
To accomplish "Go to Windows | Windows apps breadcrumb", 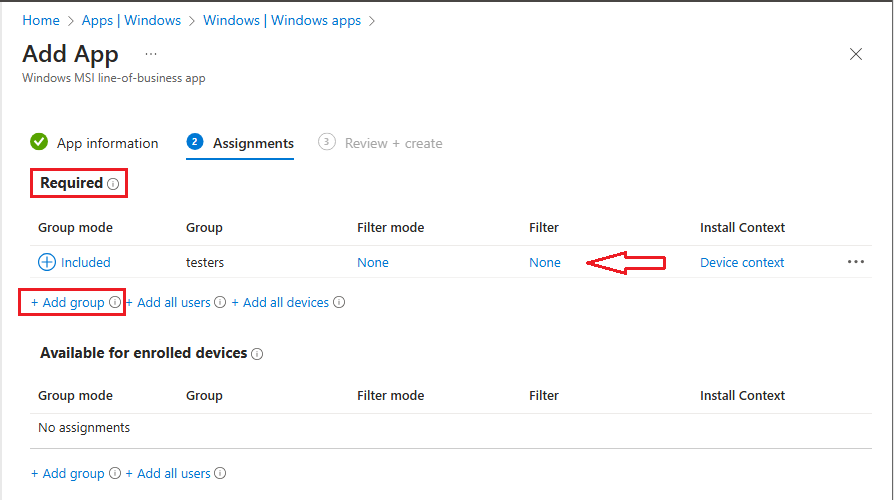I will click(282, 21).
